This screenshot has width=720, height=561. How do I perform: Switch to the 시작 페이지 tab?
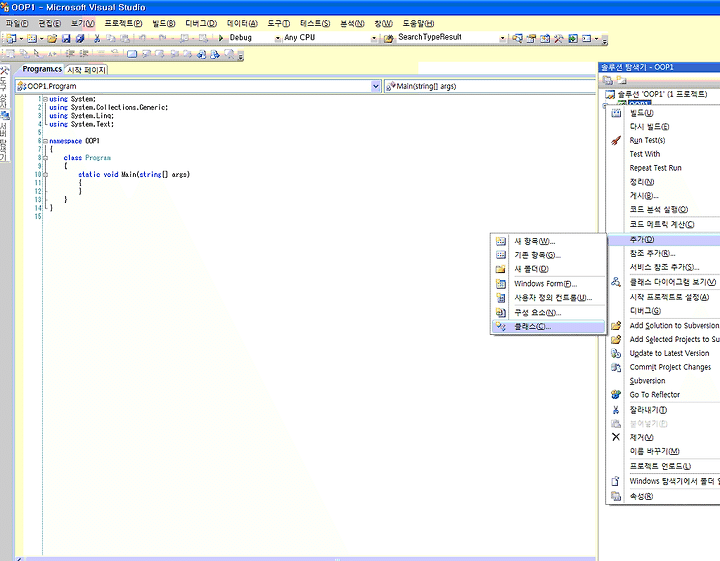pyautogui.click(x=86, y=70)
